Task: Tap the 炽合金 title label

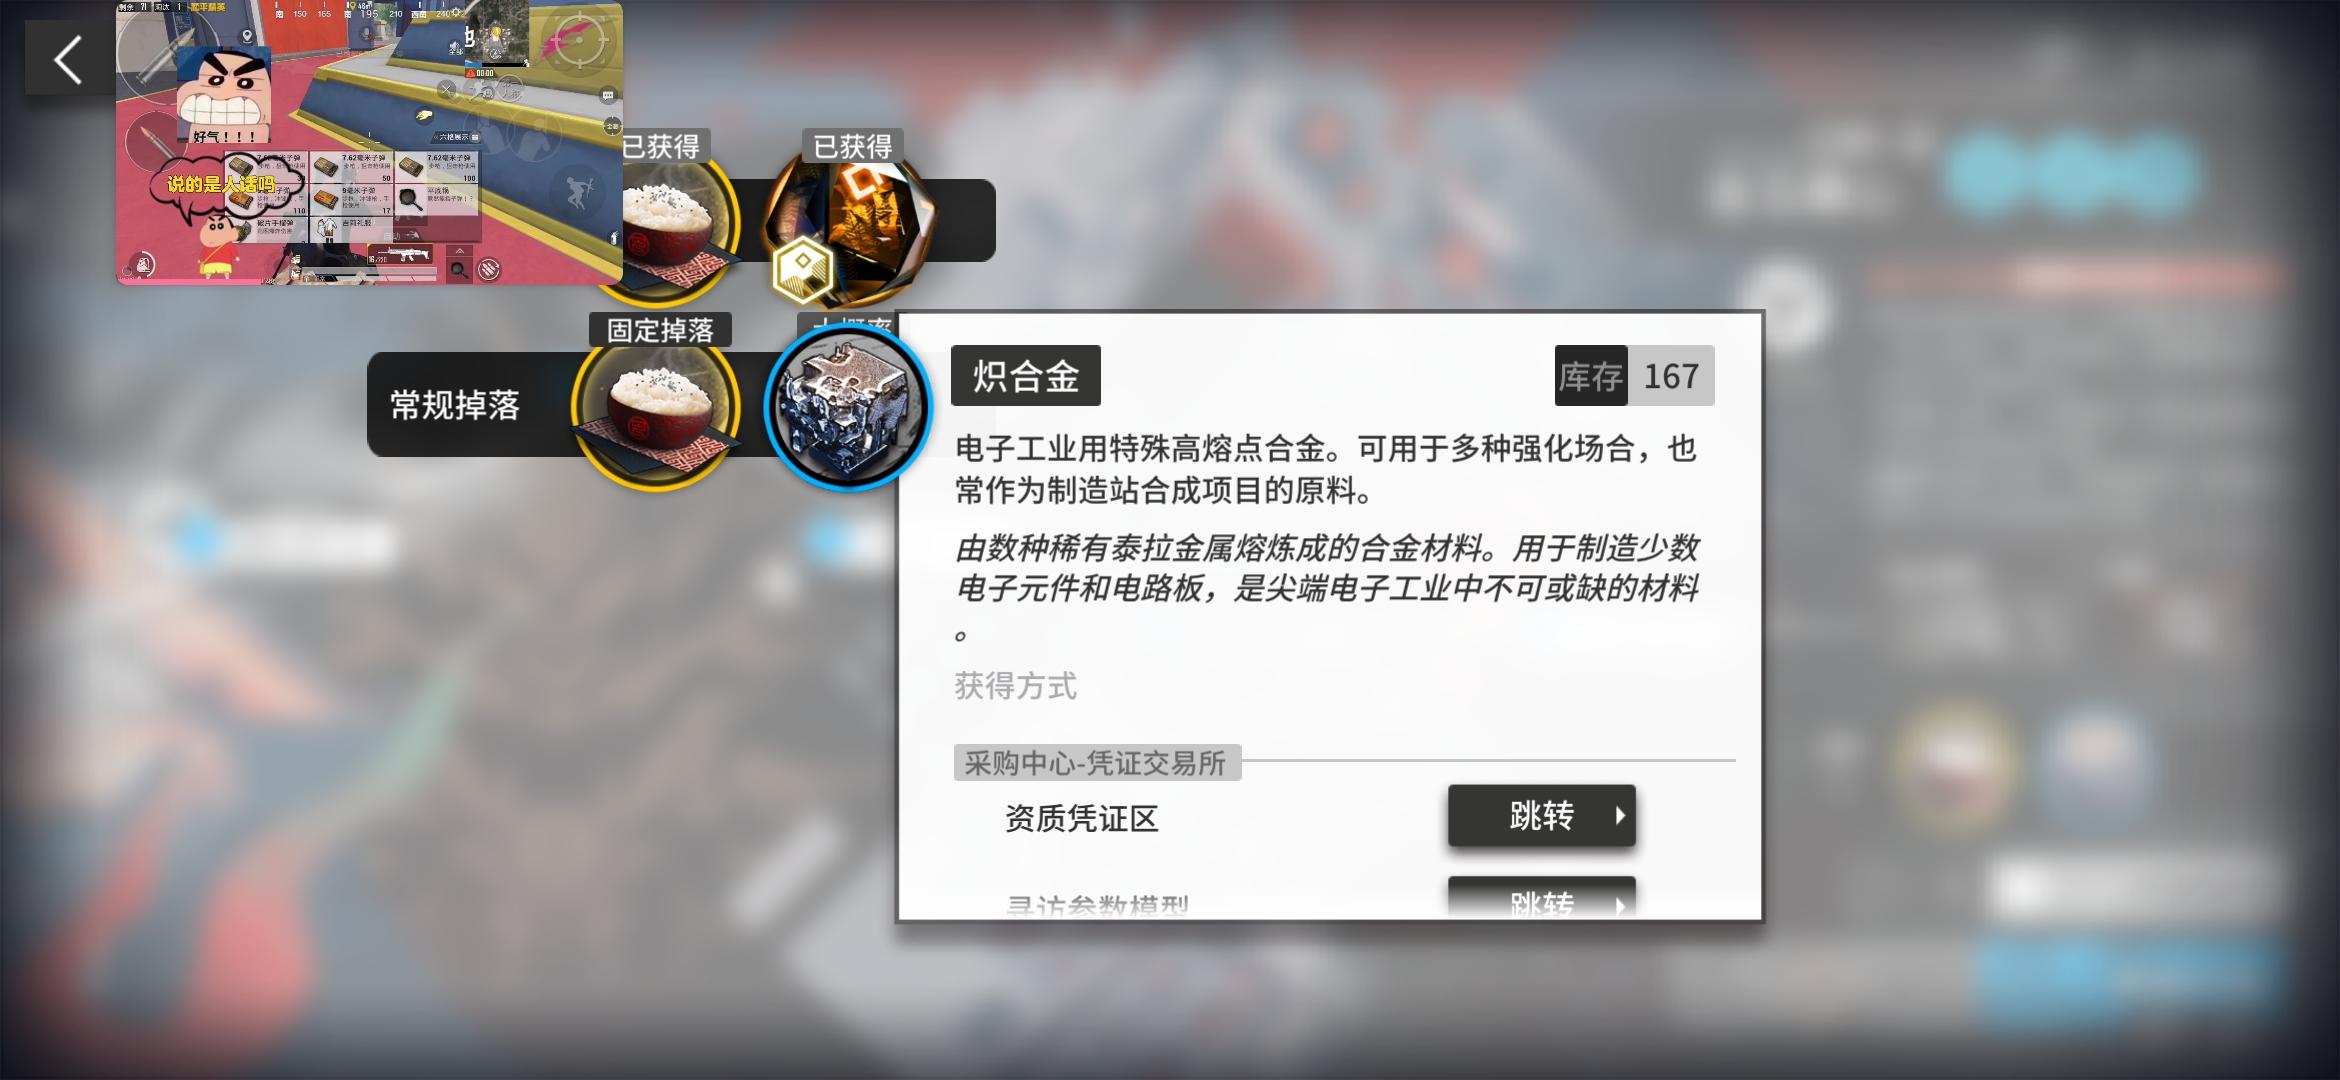Action: [x=1026, y=376]
